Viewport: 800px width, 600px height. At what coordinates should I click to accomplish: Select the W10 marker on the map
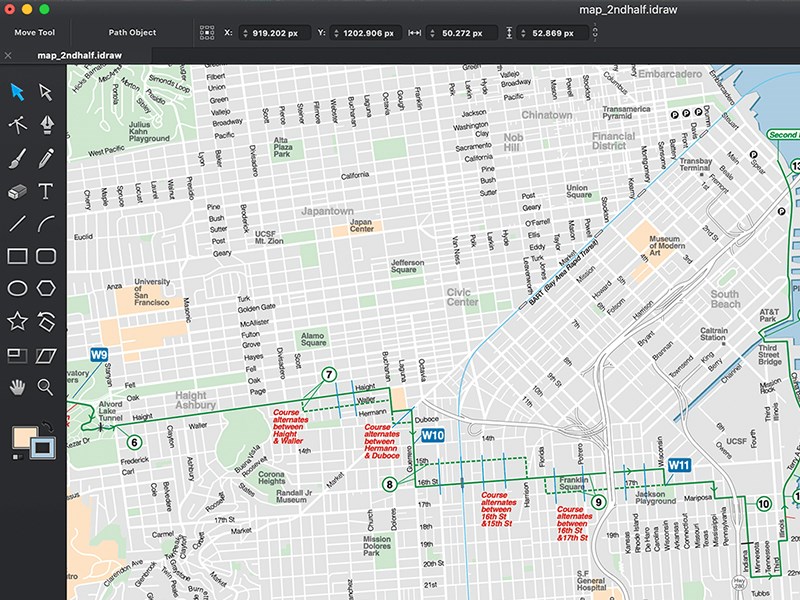pos(433,435)
